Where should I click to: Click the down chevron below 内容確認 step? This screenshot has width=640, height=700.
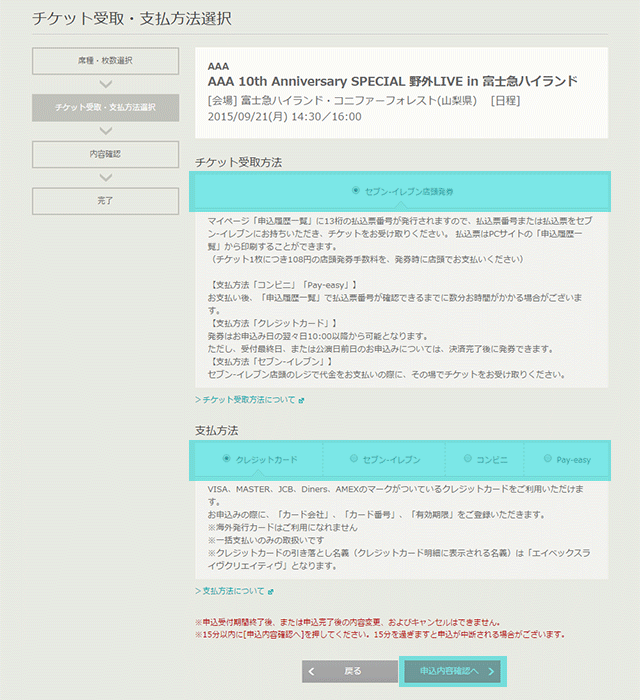point(106,177)
